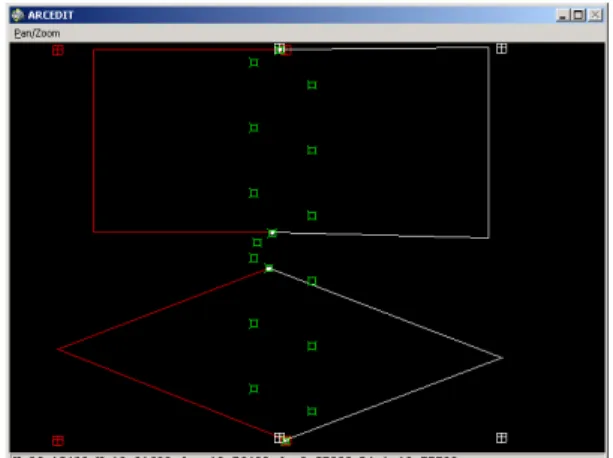Select the white tic marker at bottom center
Viewport: 613px width, 458px height.
pyautogui.click(x=279, y=438)
